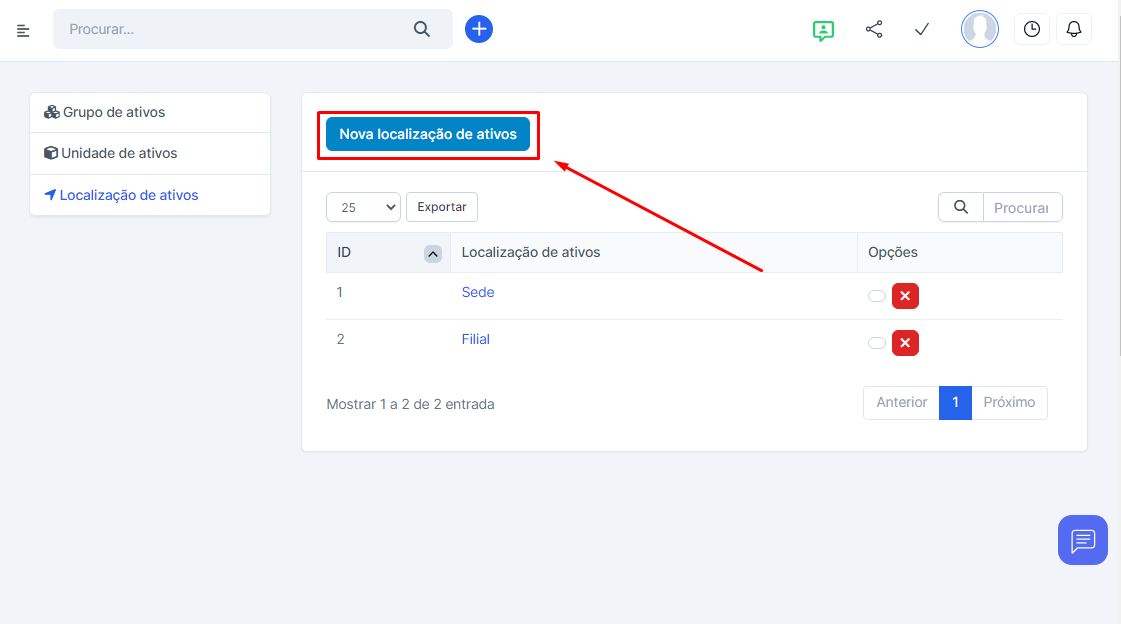
Task: Click the share icon in top bar
Action: (874, 30)
